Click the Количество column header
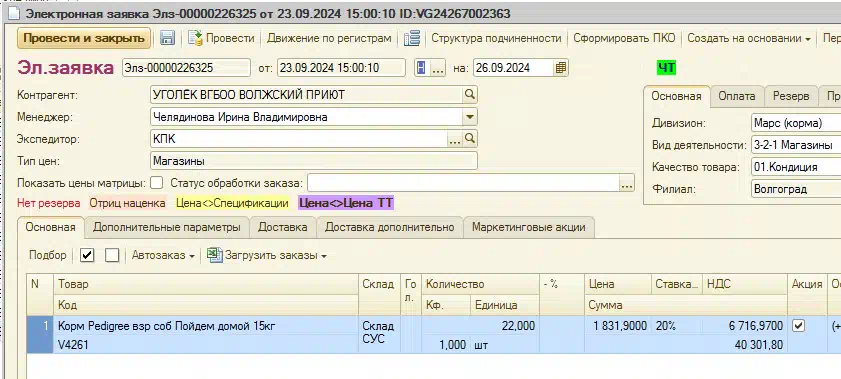The height and width of the screenshot is (379, 841). point(481,284)
